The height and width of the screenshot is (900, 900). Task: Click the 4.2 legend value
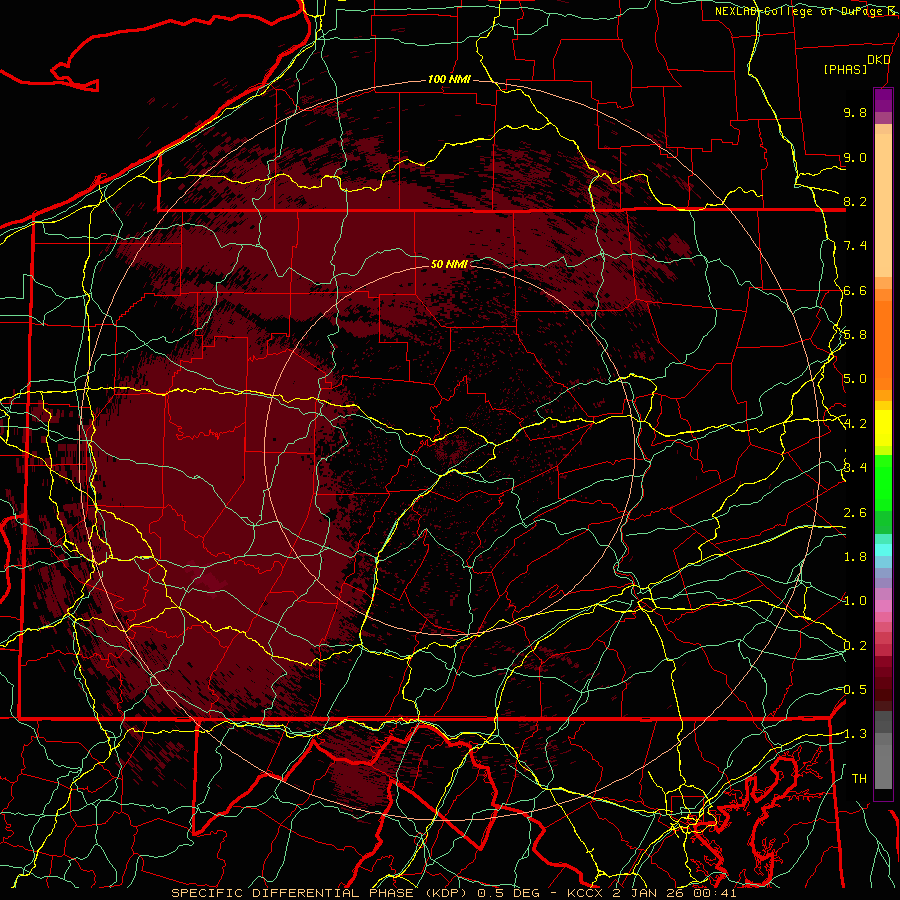tap(855, 424)
